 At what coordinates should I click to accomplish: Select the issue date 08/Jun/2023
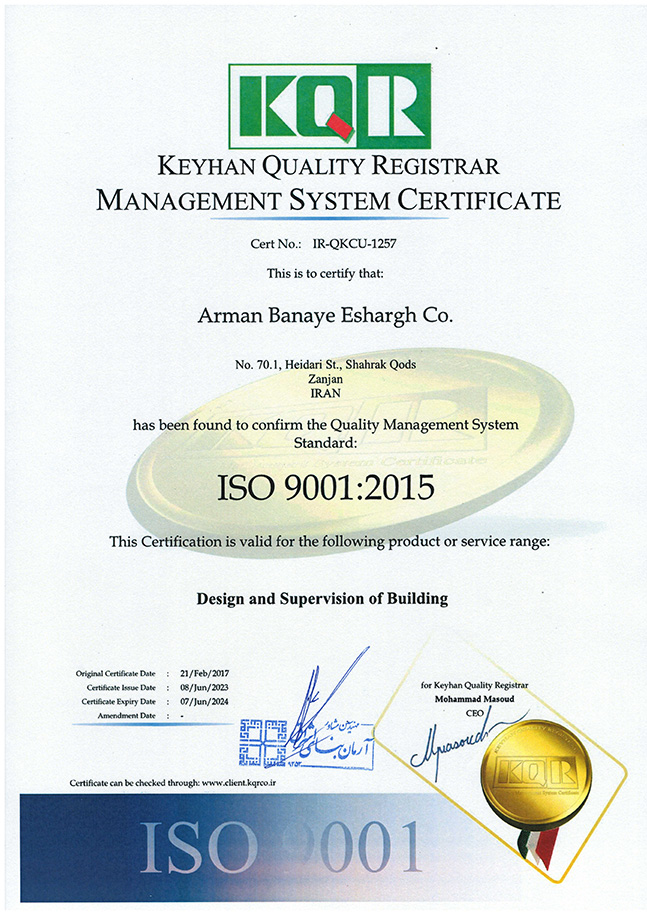pos(205,687)
